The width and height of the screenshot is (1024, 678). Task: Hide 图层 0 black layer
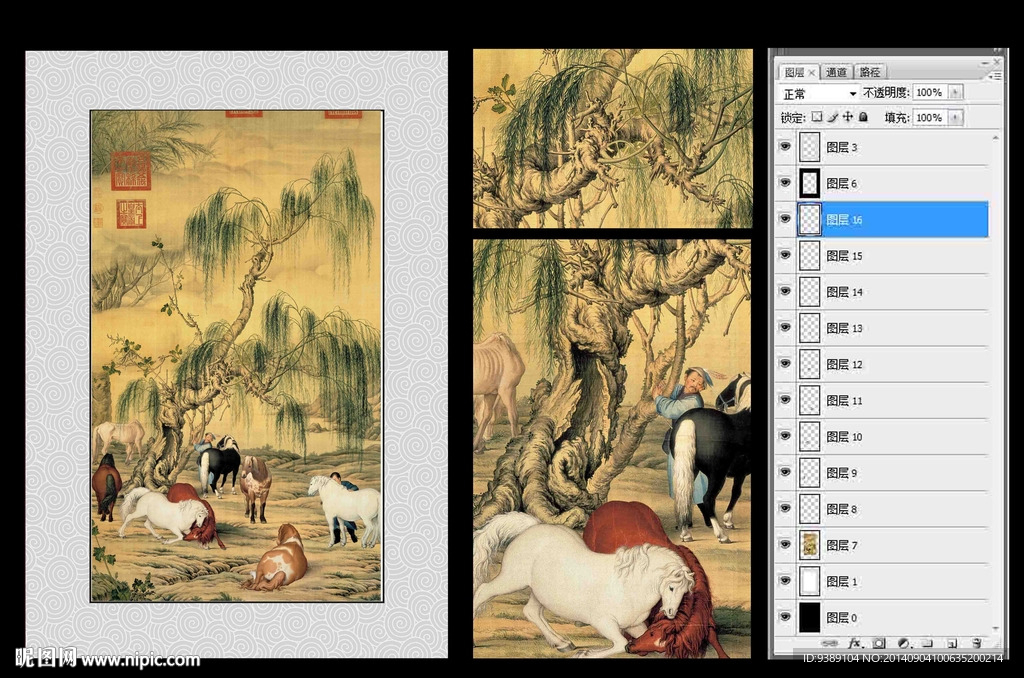tap(785, 617)
